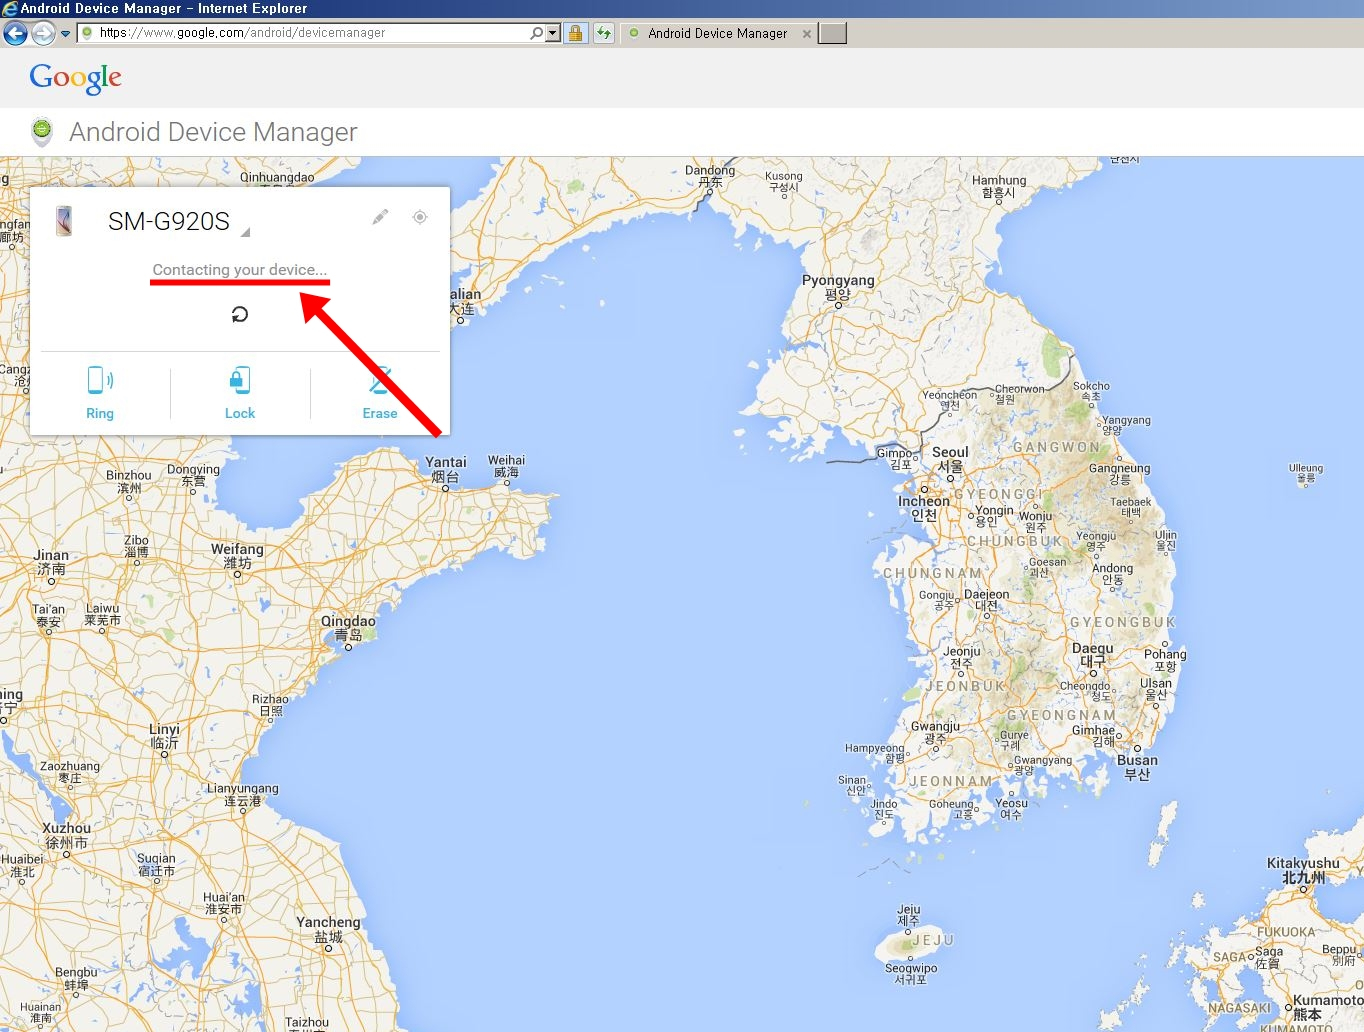The height and width of the screenshot is (1032, 1364).
Task: Click the Ring label
Action: (100, 413)
